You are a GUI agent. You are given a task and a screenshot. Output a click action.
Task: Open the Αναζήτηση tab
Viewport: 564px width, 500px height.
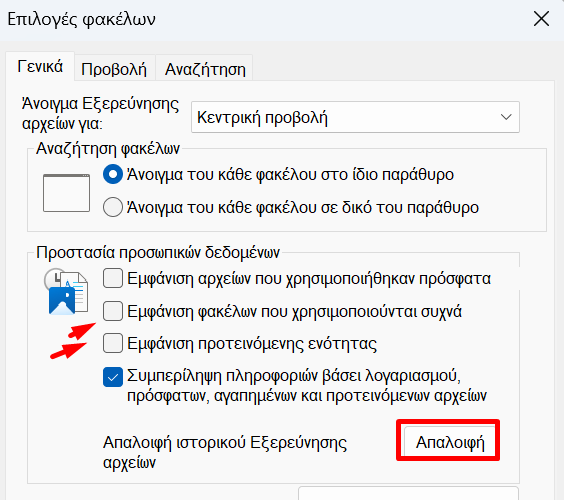[x=205, y=69]
